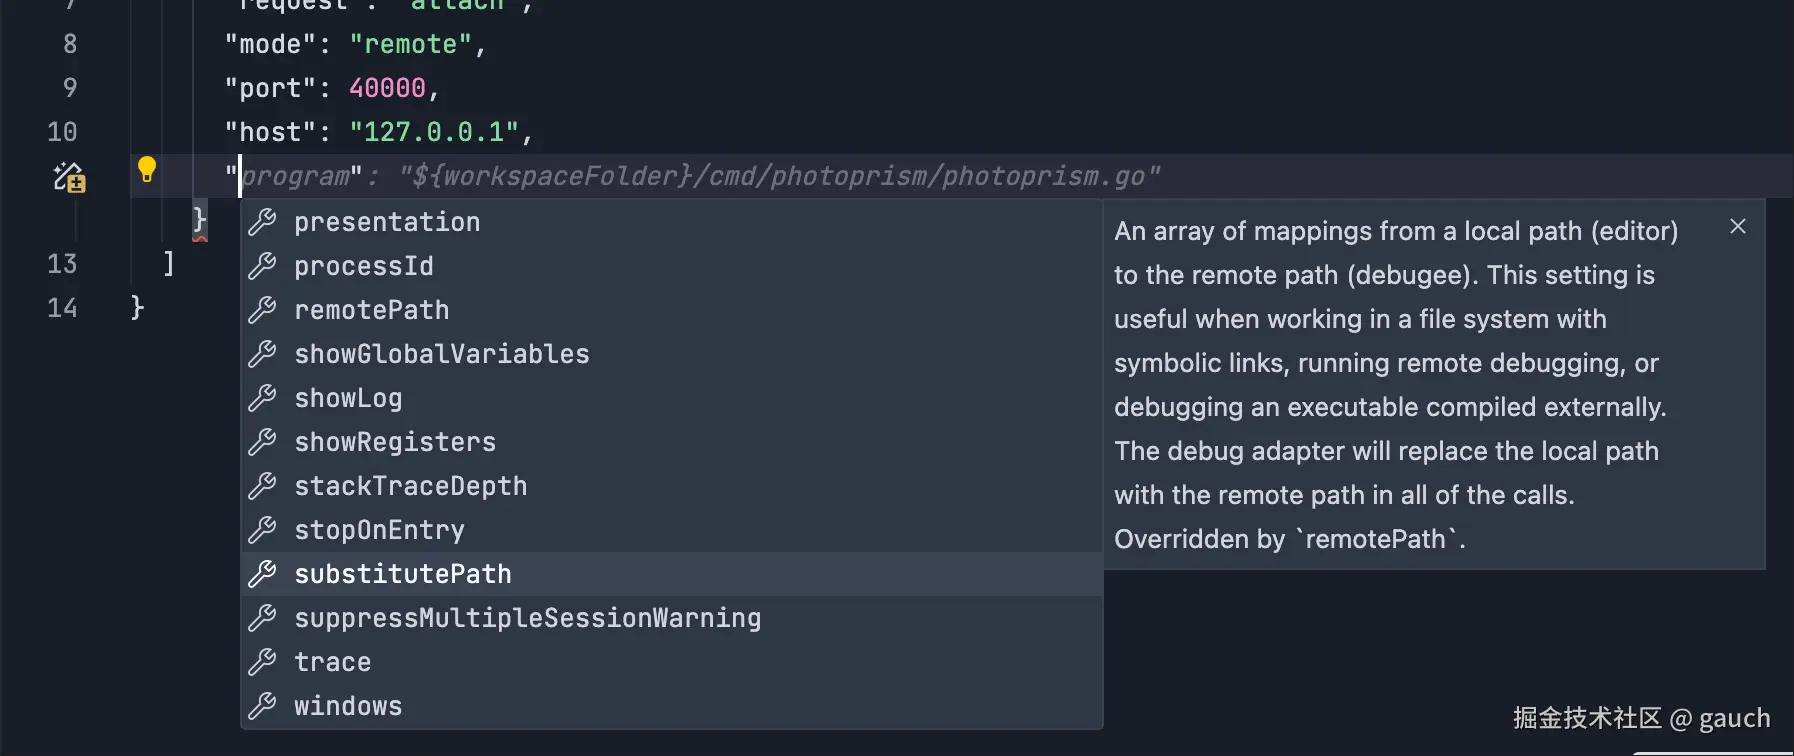Click the host value "127.0.0.1"
This screenshot has height=756, width=1794.
pyautogui.click(x=434, y=132)
